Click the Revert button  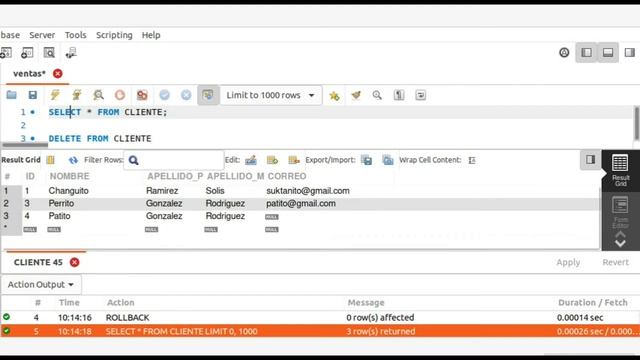(x=616, y=262)
